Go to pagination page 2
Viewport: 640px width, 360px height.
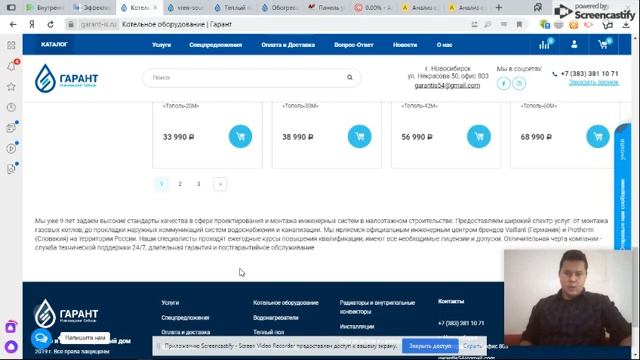180,184
